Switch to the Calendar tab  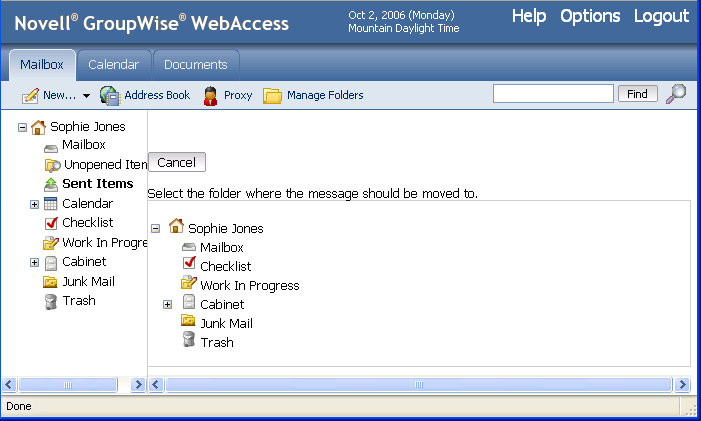click(113, 65)
